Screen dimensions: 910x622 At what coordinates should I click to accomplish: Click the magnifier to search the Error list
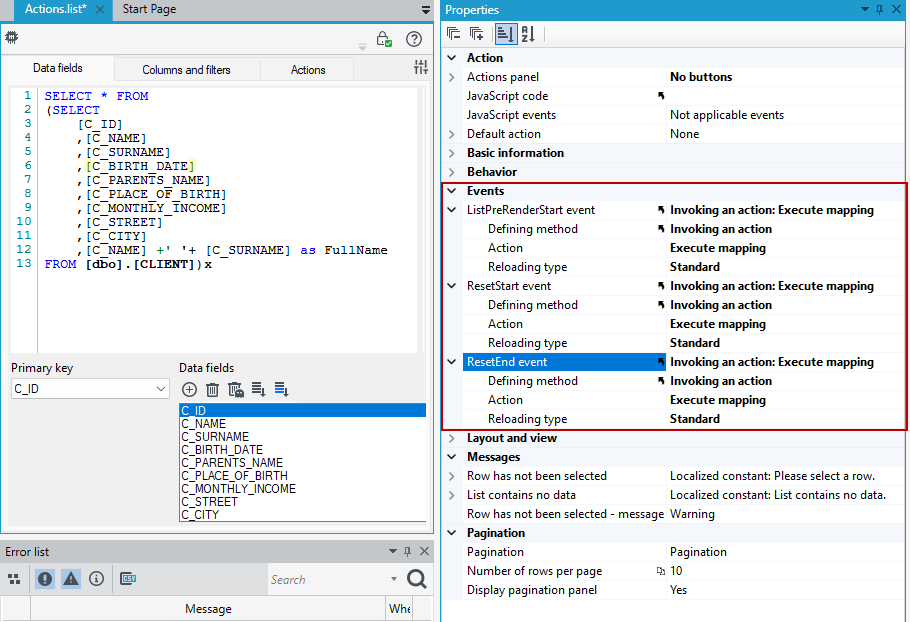tap(417, 578)
